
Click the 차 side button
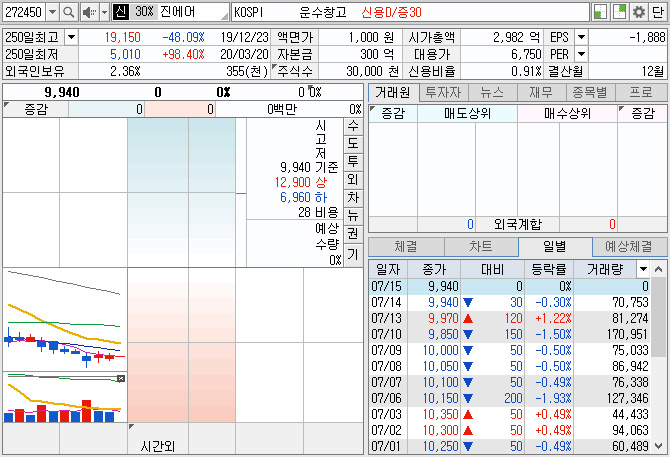[x=353, y=197]
